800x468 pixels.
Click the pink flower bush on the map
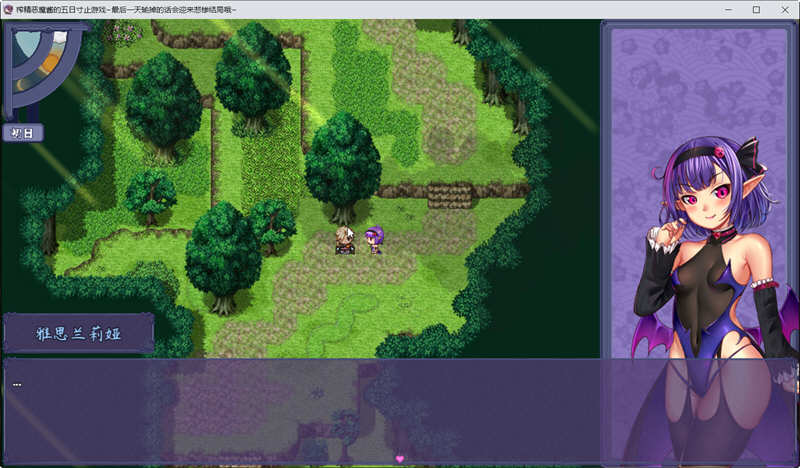point(126,33)
